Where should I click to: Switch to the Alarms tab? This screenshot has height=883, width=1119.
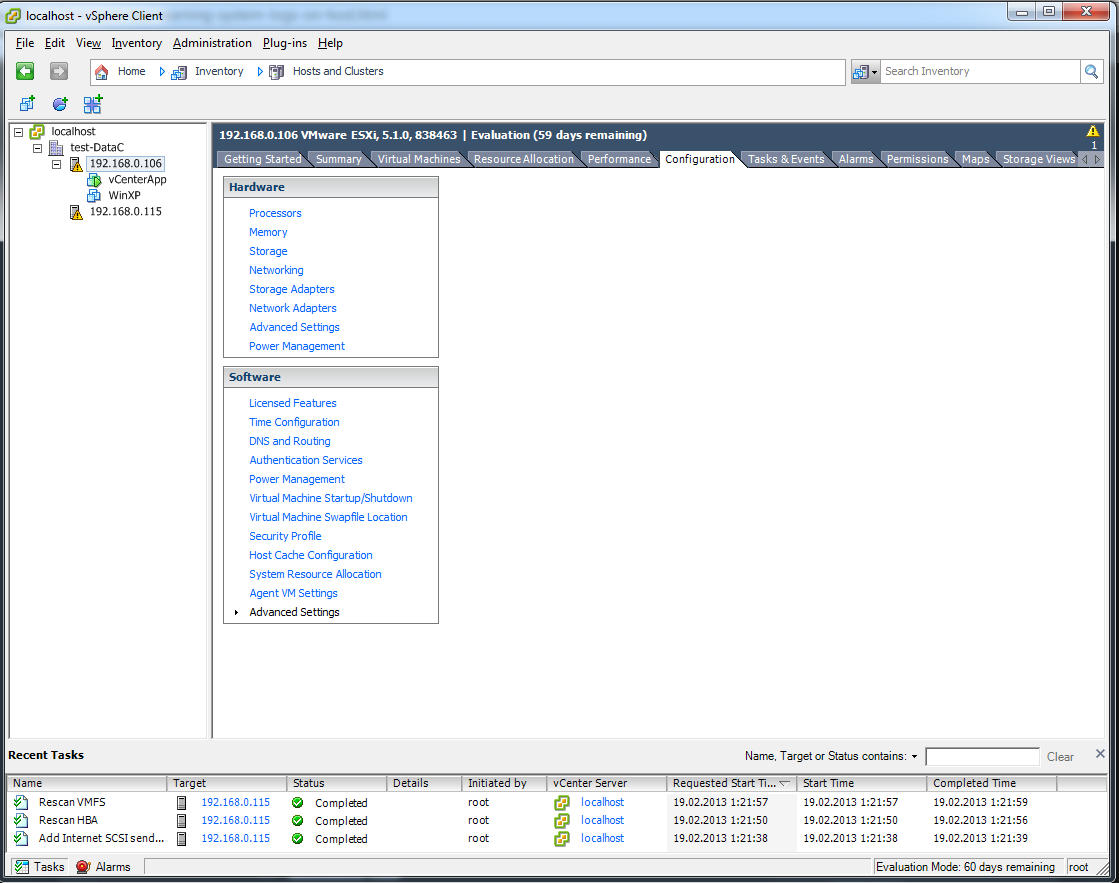(x=856, y=159)
